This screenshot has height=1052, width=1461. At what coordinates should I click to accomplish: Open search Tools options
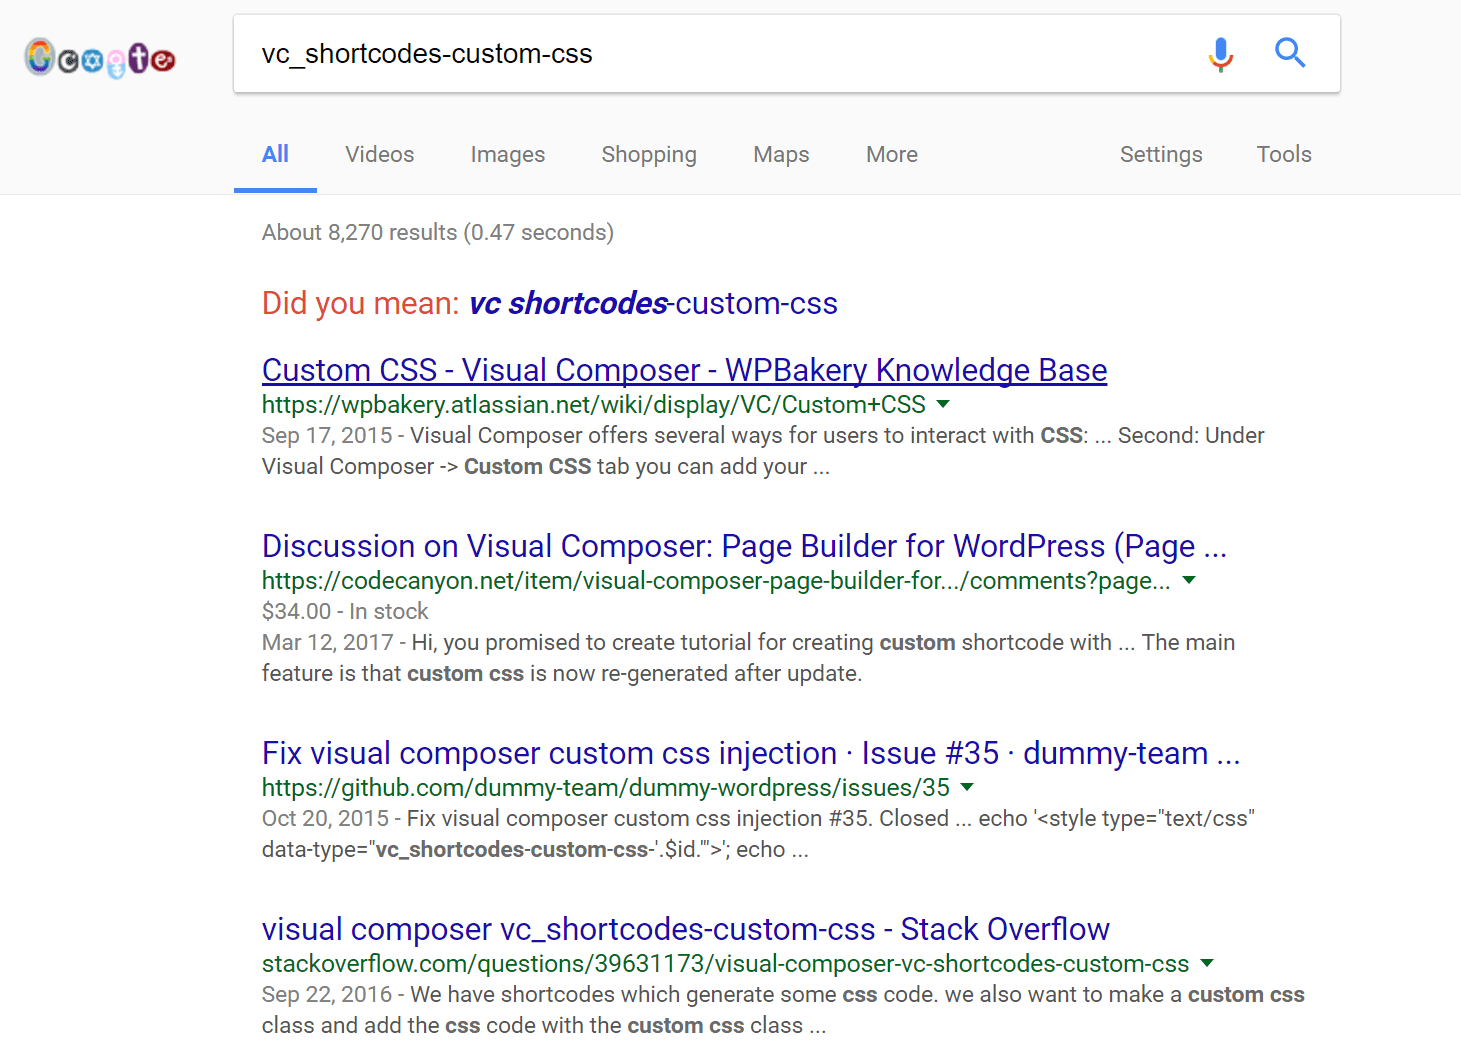(1284, 155)
